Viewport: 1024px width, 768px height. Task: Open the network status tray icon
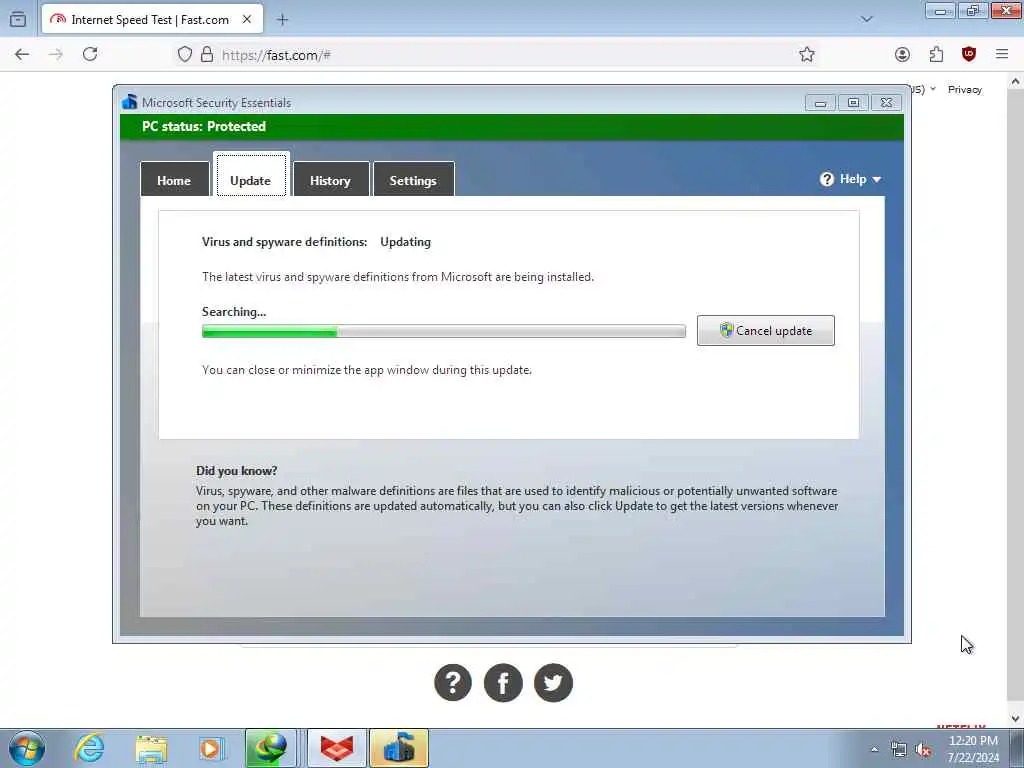click(899, 750)
